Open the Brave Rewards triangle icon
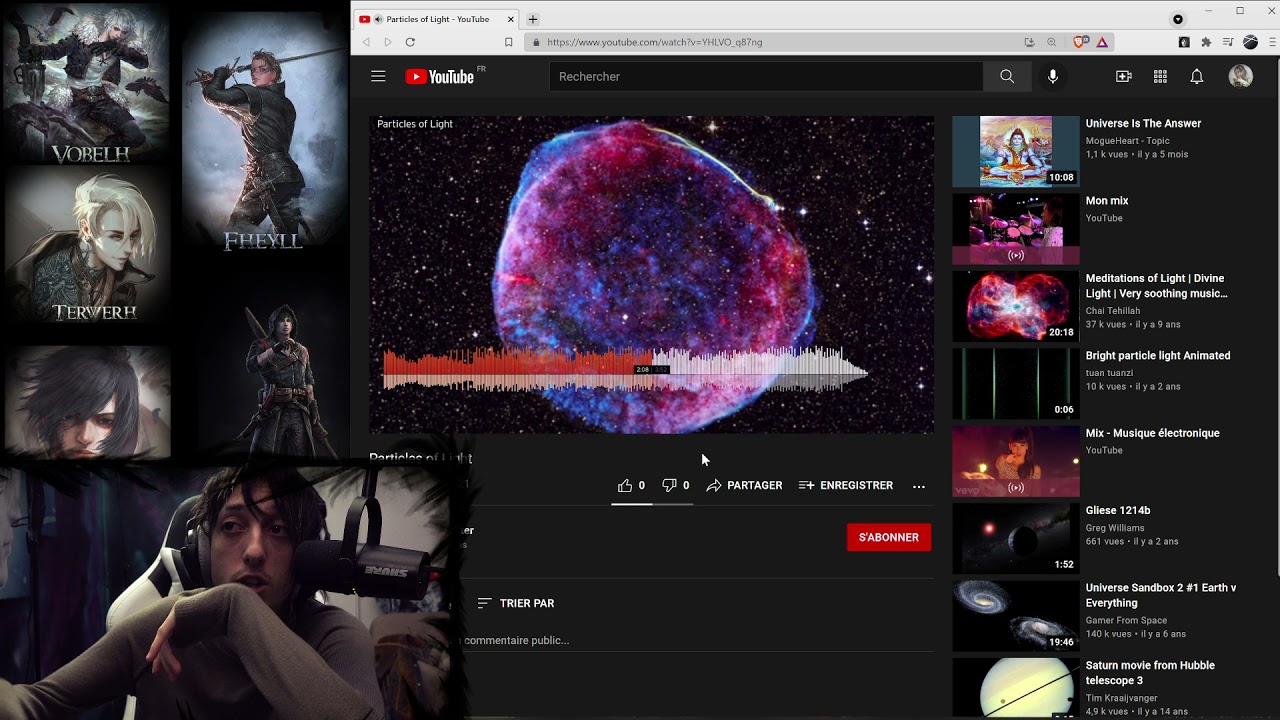1280x720 pixels. pyautogui.click(x=1102, y=42)
